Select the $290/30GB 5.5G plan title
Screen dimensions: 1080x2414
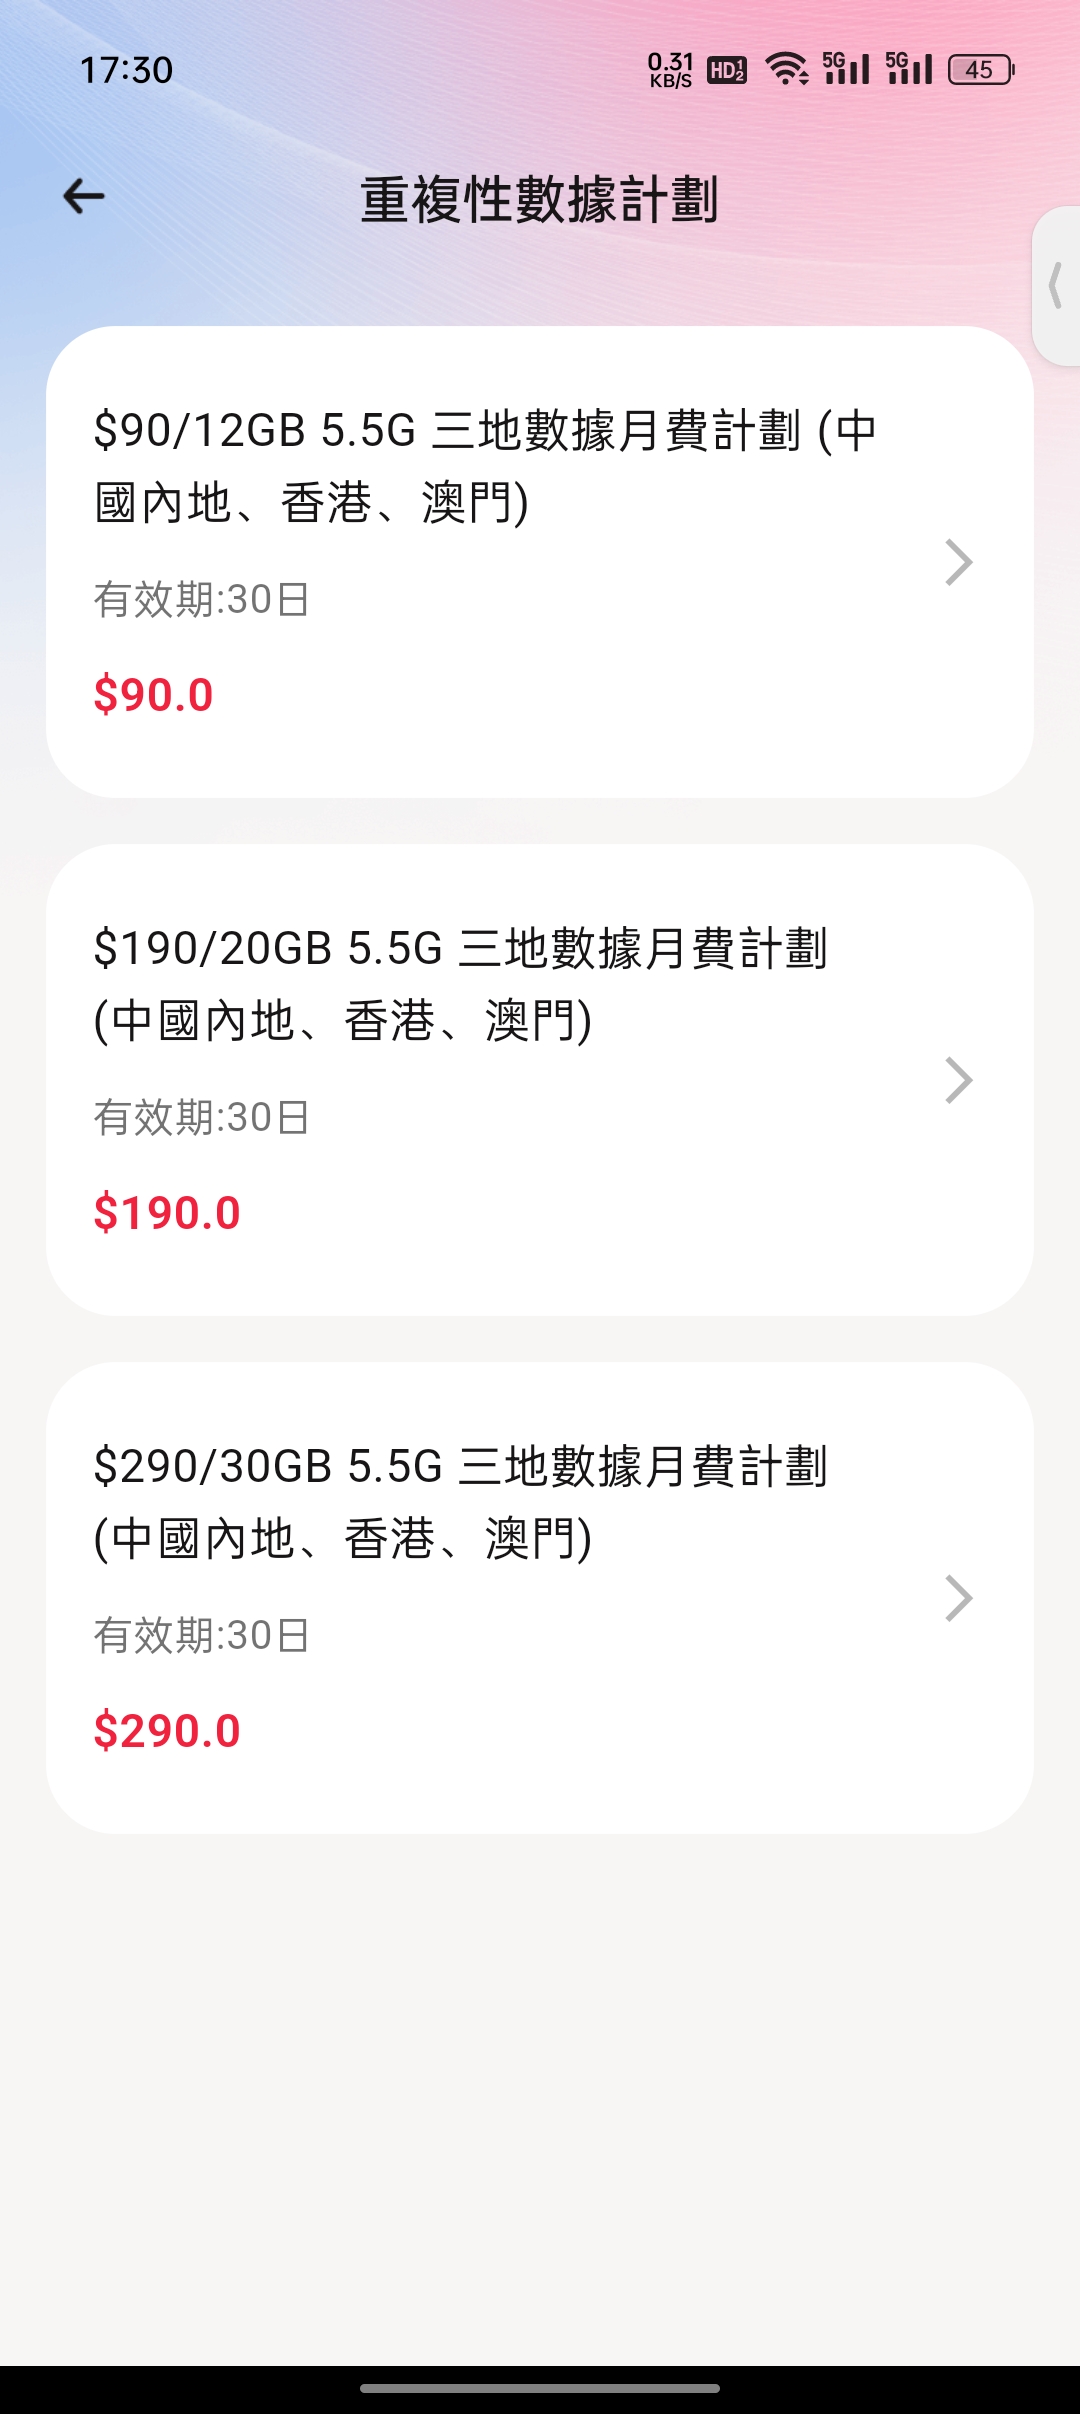(x=460, y=1502)
